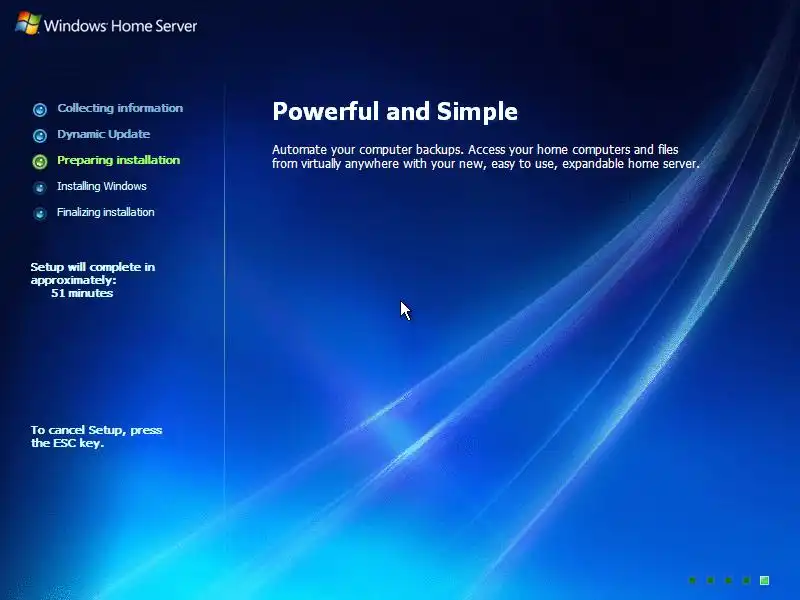800x600 pixels.
Task: Select the highlighted Preparing installation label
Action: point(118,160)
